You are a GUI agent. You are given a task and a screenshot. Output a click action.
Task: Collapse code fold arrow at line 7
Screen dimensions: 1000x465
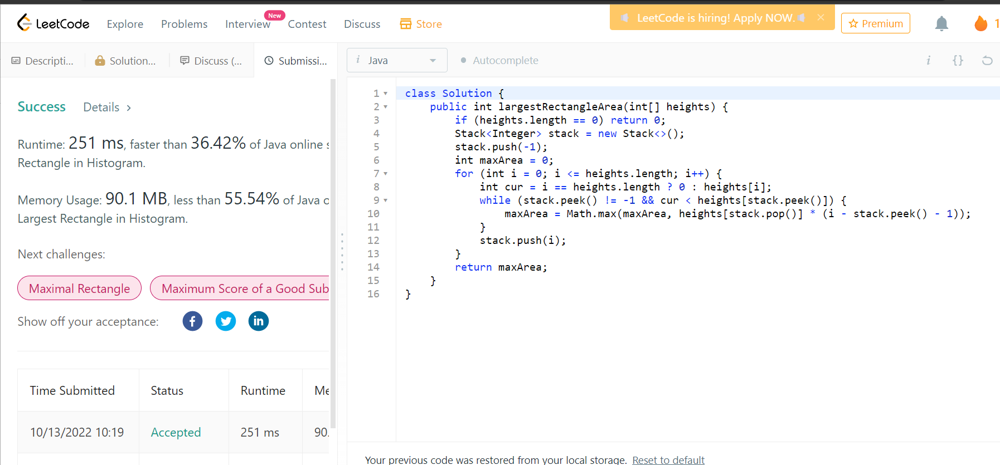(x=386, y=174)
